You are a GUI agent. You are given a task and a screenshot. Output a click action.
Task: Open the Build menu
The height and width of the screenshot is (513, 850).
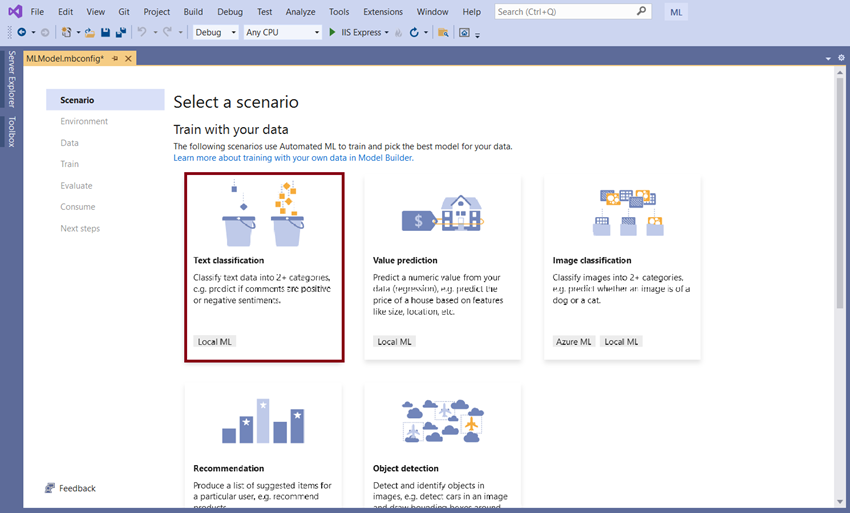[x=193, y=11]
